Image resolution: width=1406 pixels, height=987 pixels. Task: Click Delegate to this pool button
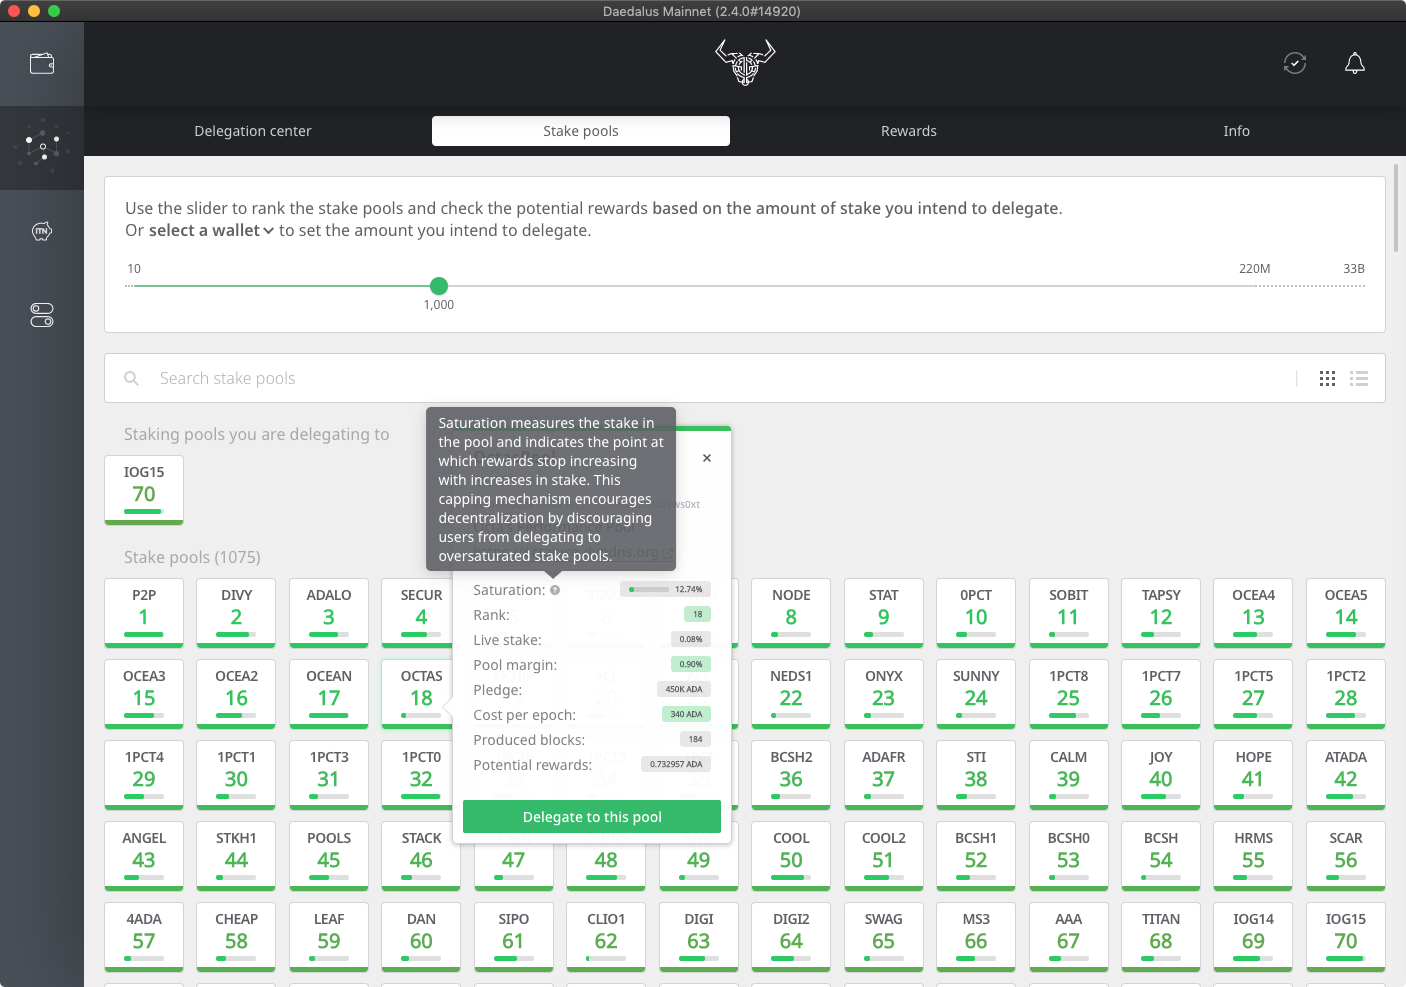pyautogui.click(x=592, y=817)
